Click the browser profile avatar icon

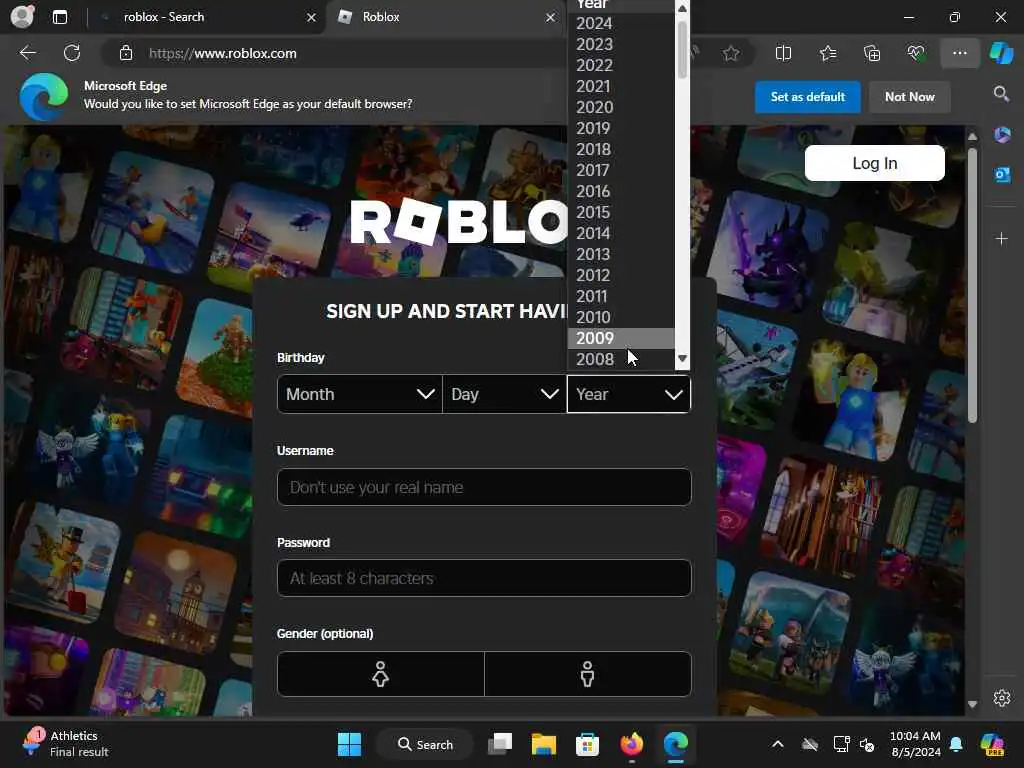click(22, 16)
